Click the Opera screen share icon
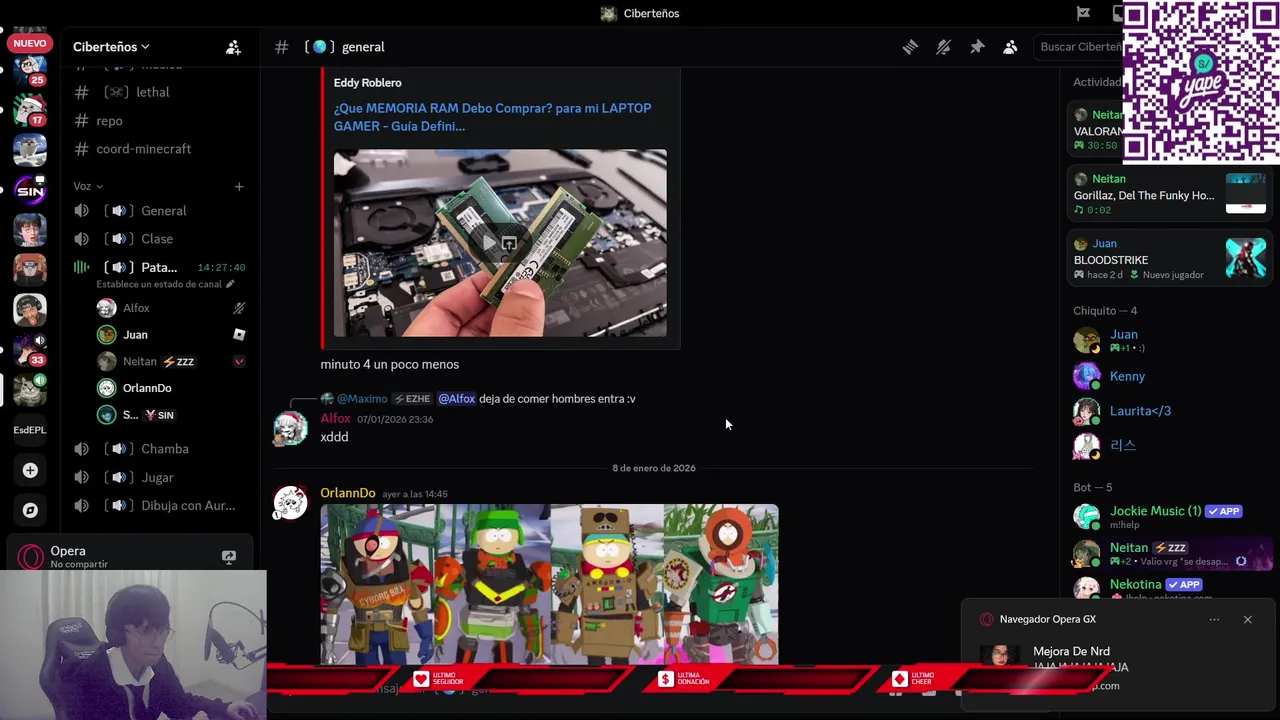Screen dimensions: 1280x720 point(229,556)
